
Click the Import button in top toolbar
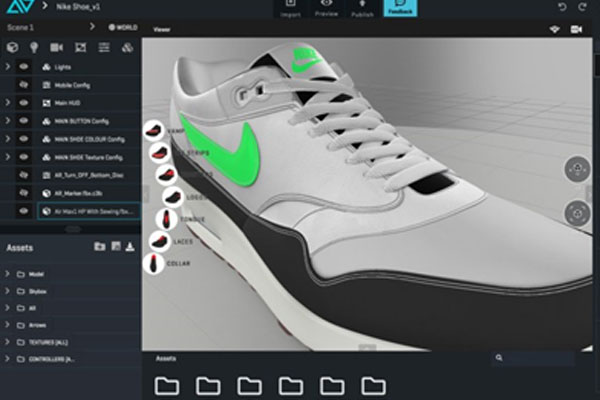pos(291,9)
